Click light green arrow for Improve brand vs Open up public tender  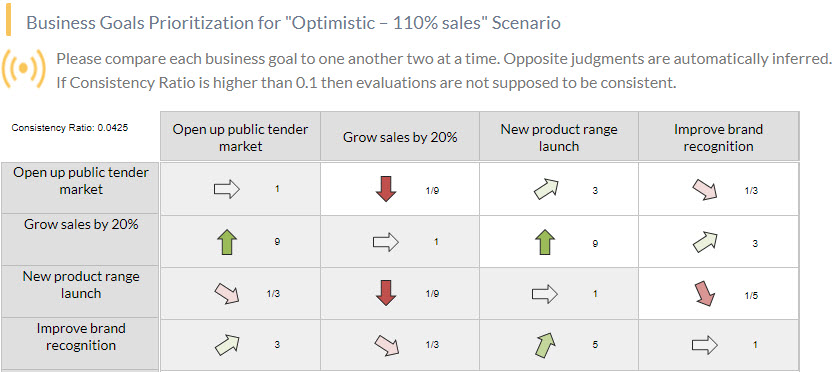pyautogui.click(x=227, y=345)
